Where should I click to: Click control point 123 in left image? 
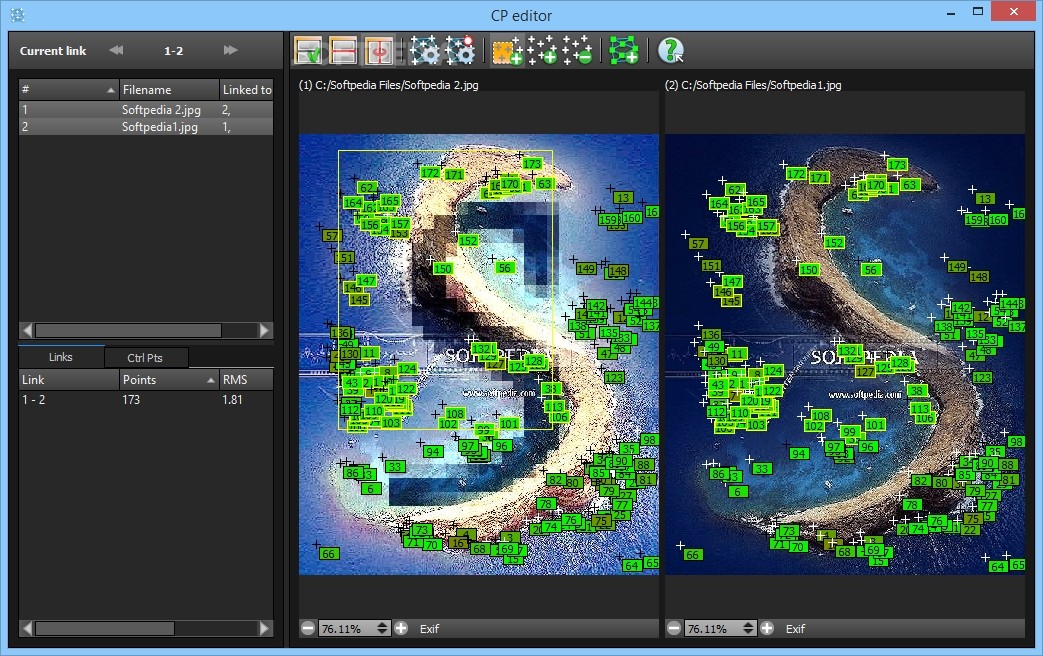pyautogui.click(x=614, y=377)
